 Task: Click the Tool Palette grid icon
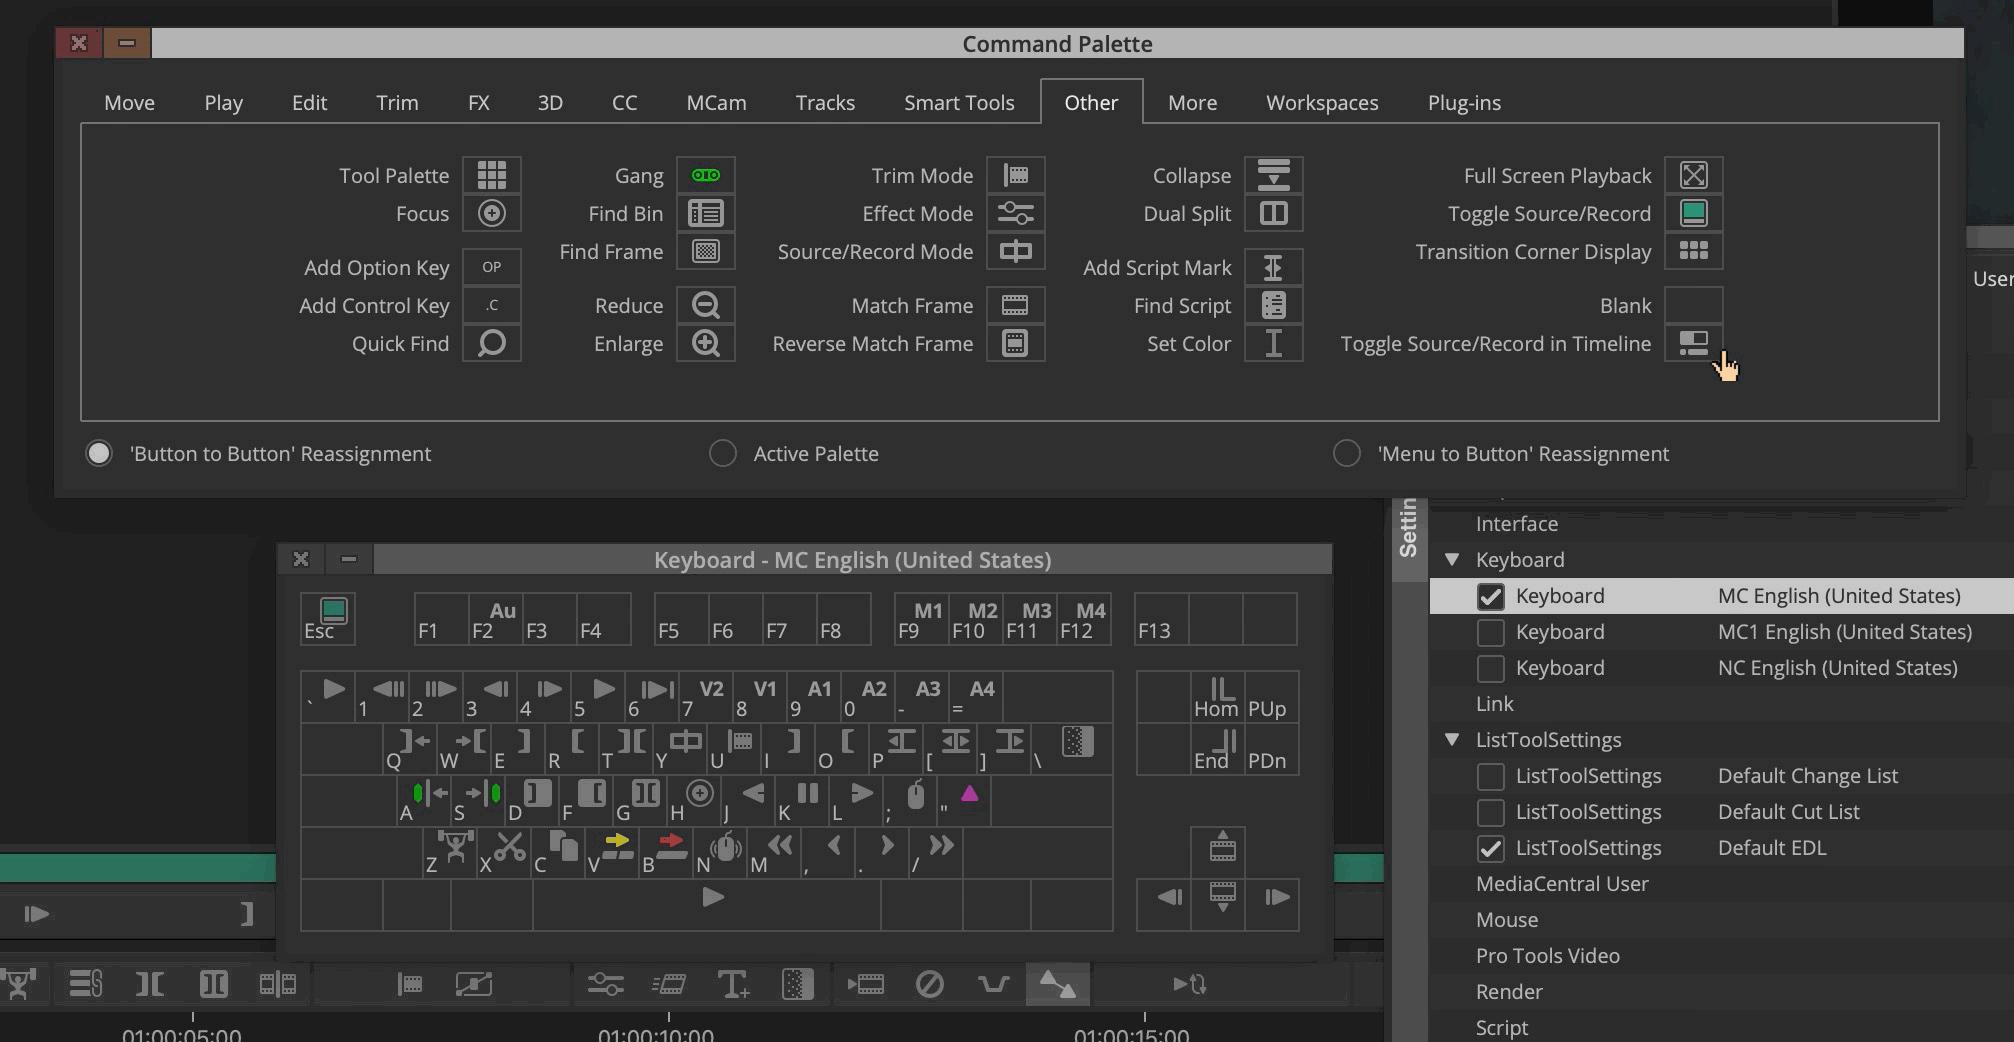[491, 175]
